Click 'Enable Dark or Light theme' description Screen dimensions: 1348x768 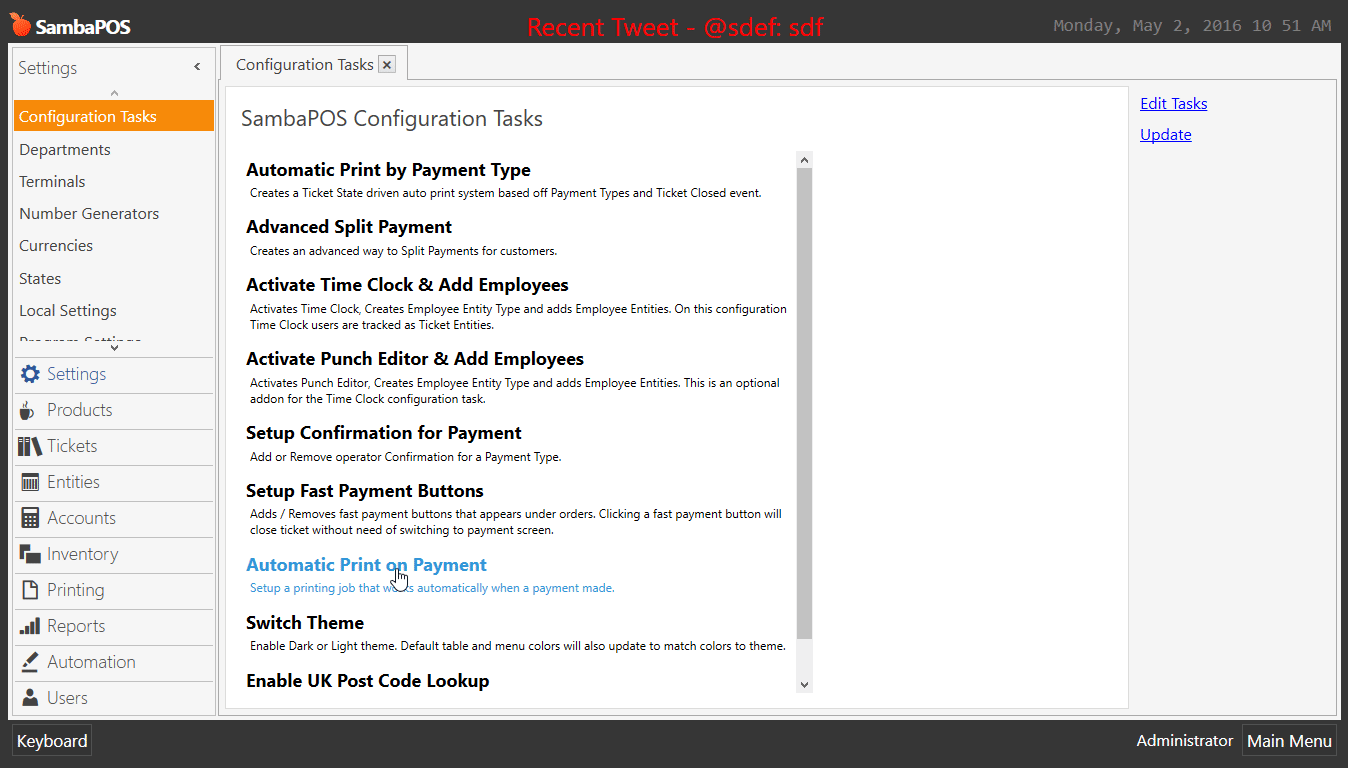[x=518, y=646]
